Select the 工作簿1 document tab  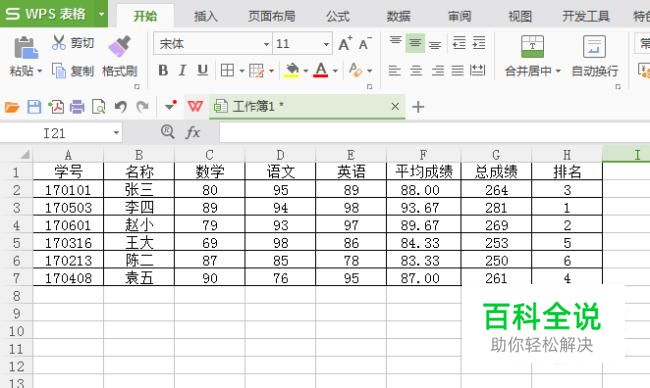(x=307, y=107)
